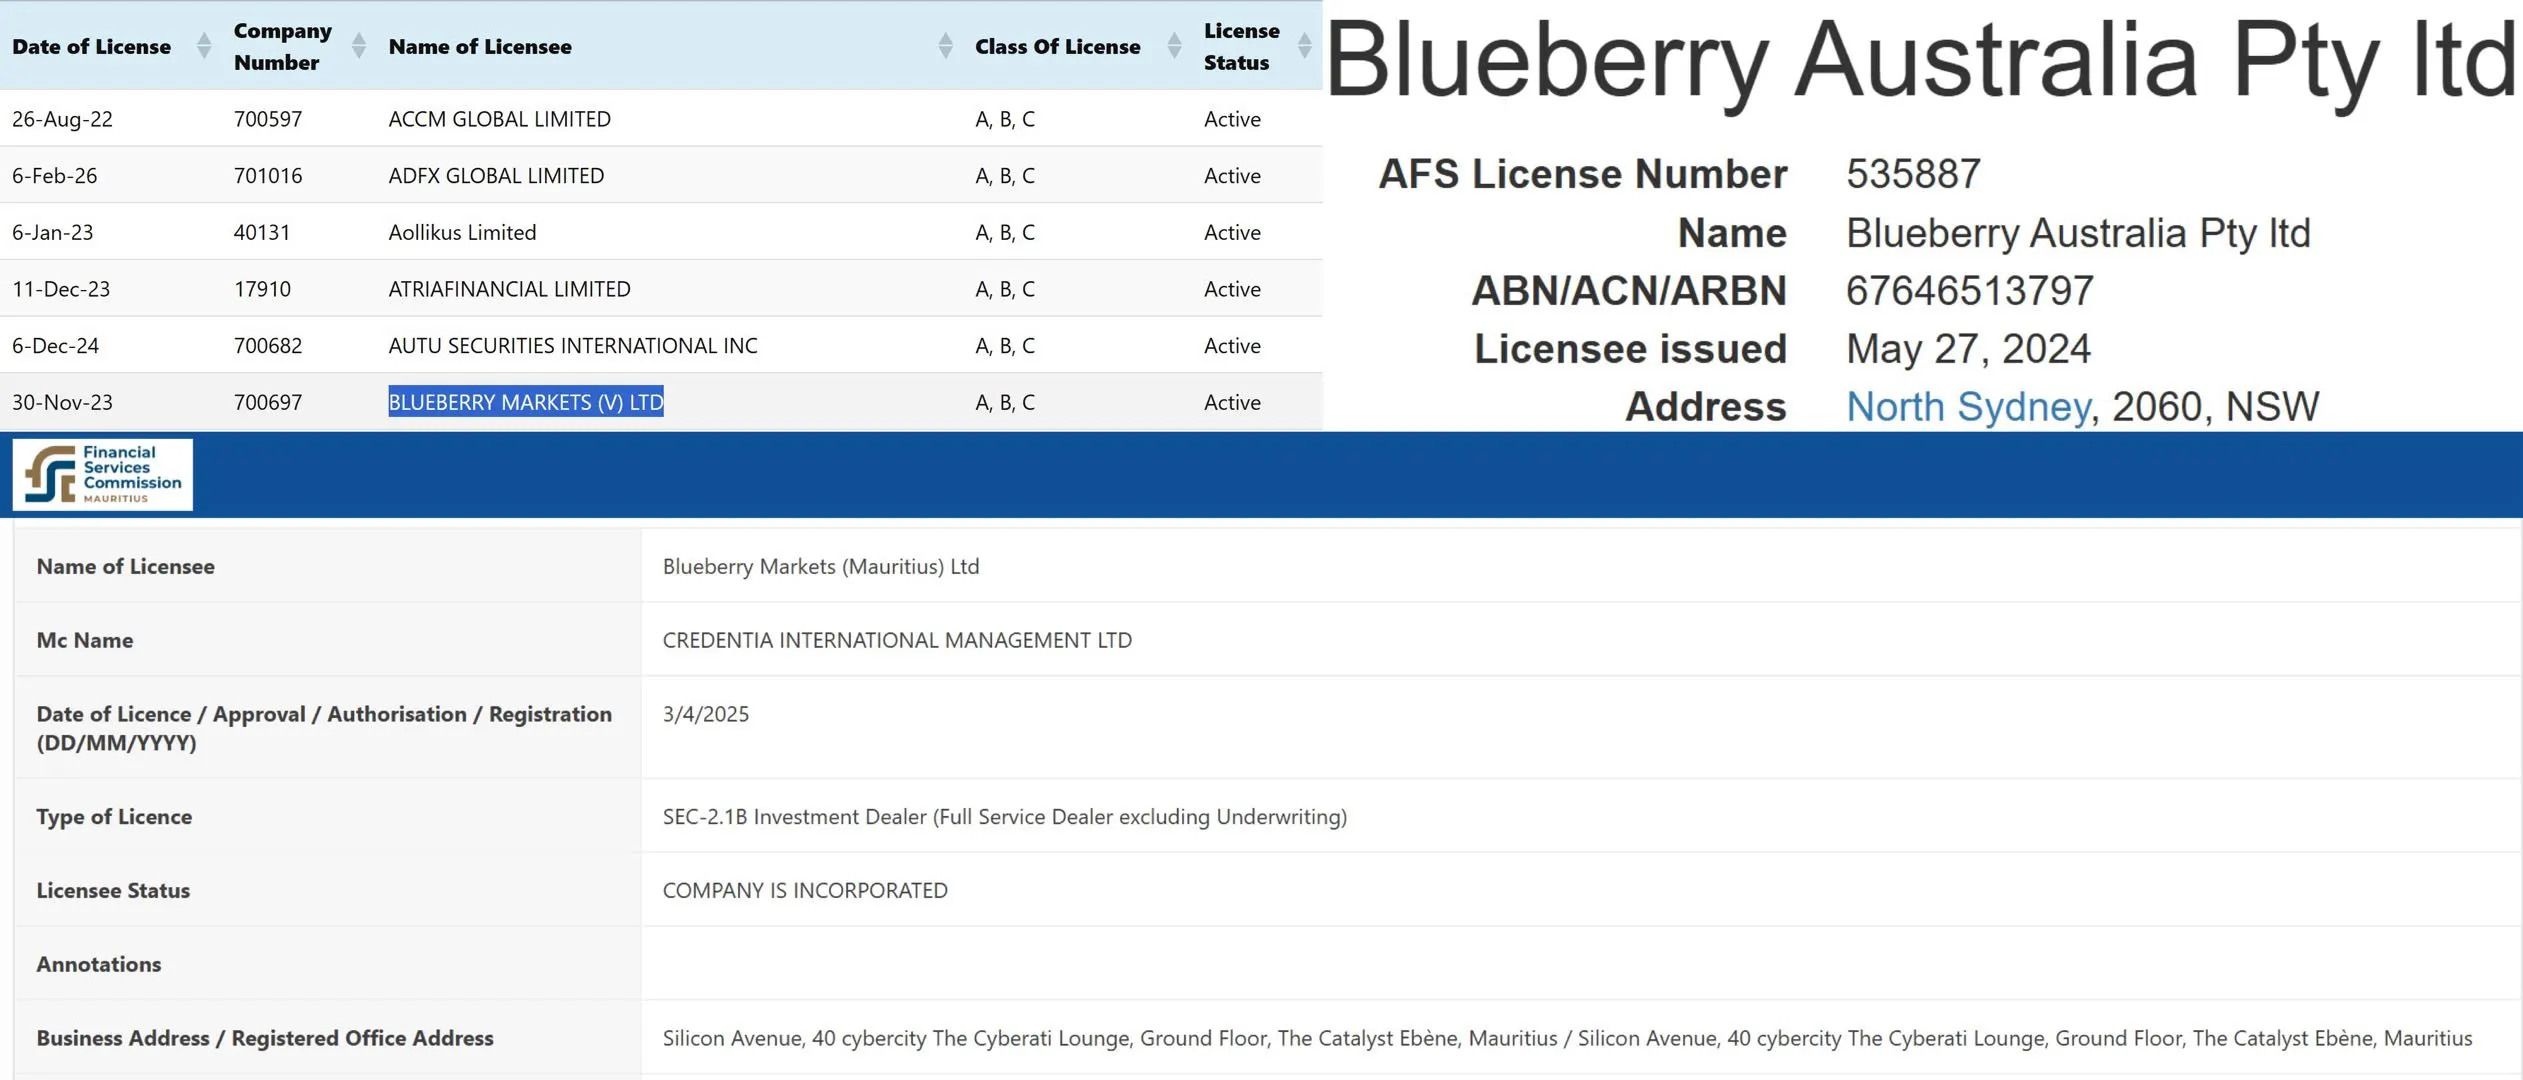
Task: Click SEC-2.1B Investment Dealer licence type
Action: point(1005,817)
